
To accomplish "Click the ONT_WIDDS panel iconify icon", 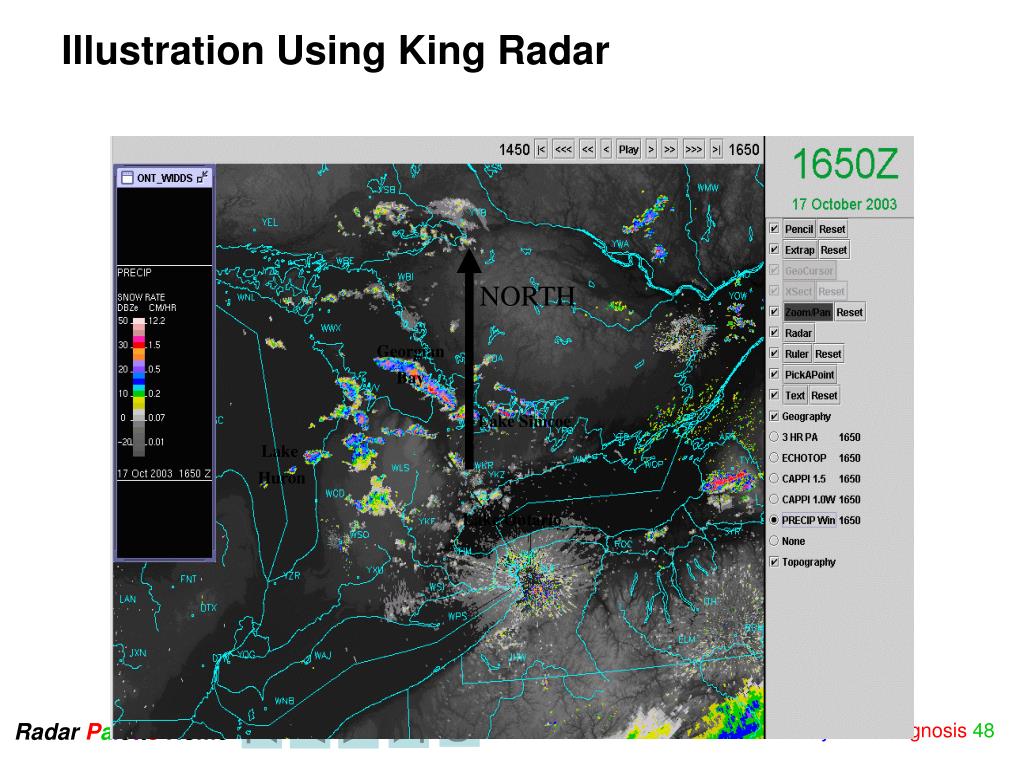I will [x=204, y=177].
